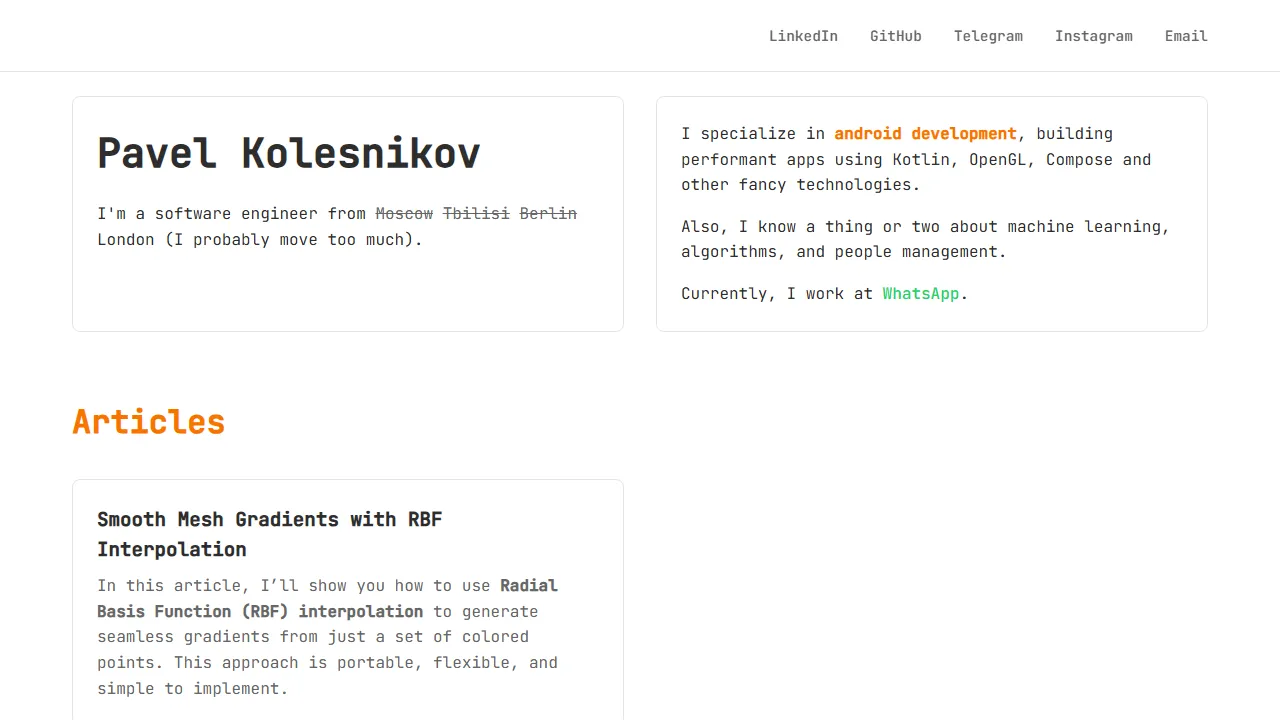Open the WhatsApp link in the bio
Screen dimensions: 1280x720
pyautogui.click(x=920, y=293)
